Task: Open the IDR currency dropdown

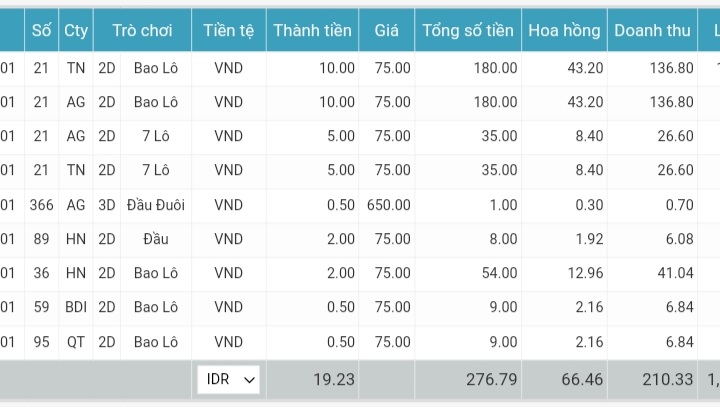Action: pyautogui.click(x=229, y=380)
